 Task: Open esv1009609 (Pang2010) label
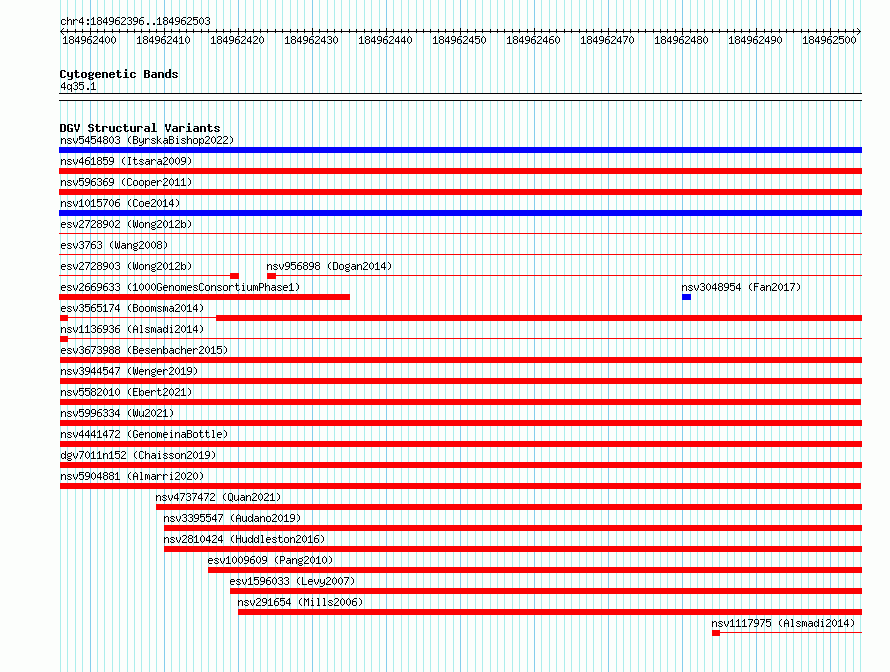pyautogui.click(x=270, y=560)
